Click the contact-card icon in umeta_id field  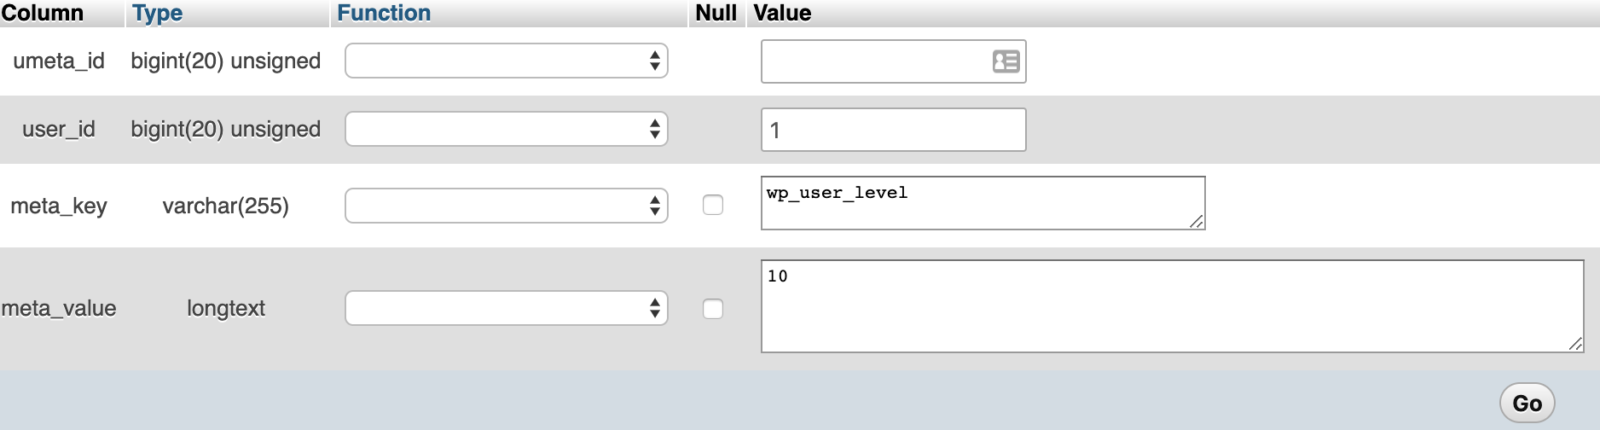1005,61
